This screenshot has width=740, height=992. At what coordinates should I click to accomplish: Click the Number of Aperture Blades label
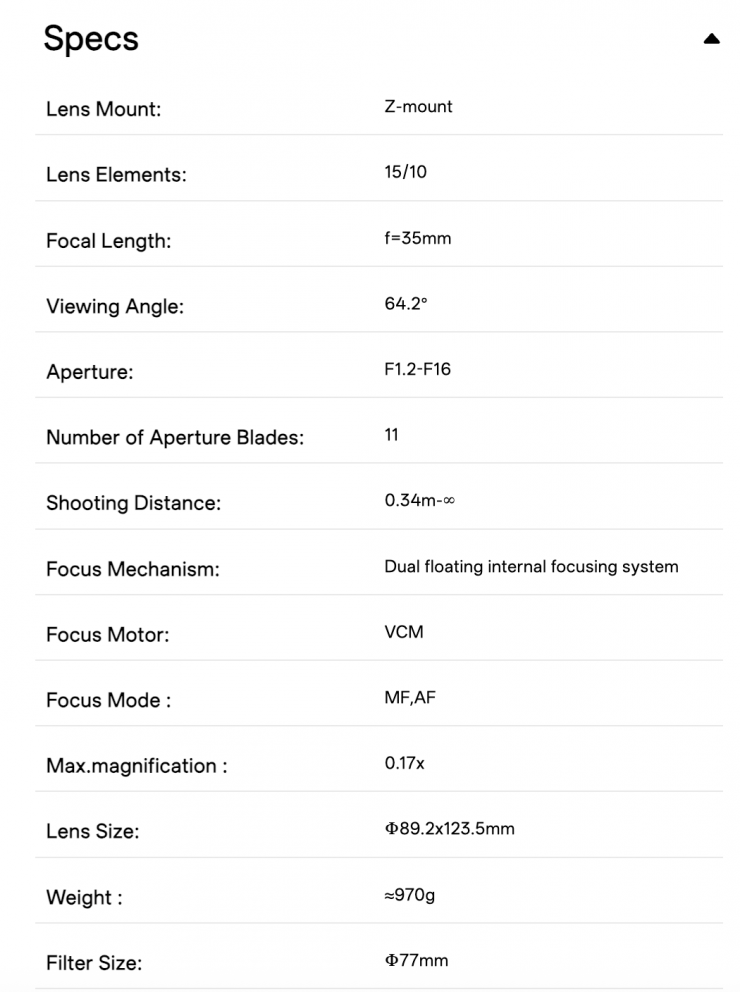[x=175, y=438]
